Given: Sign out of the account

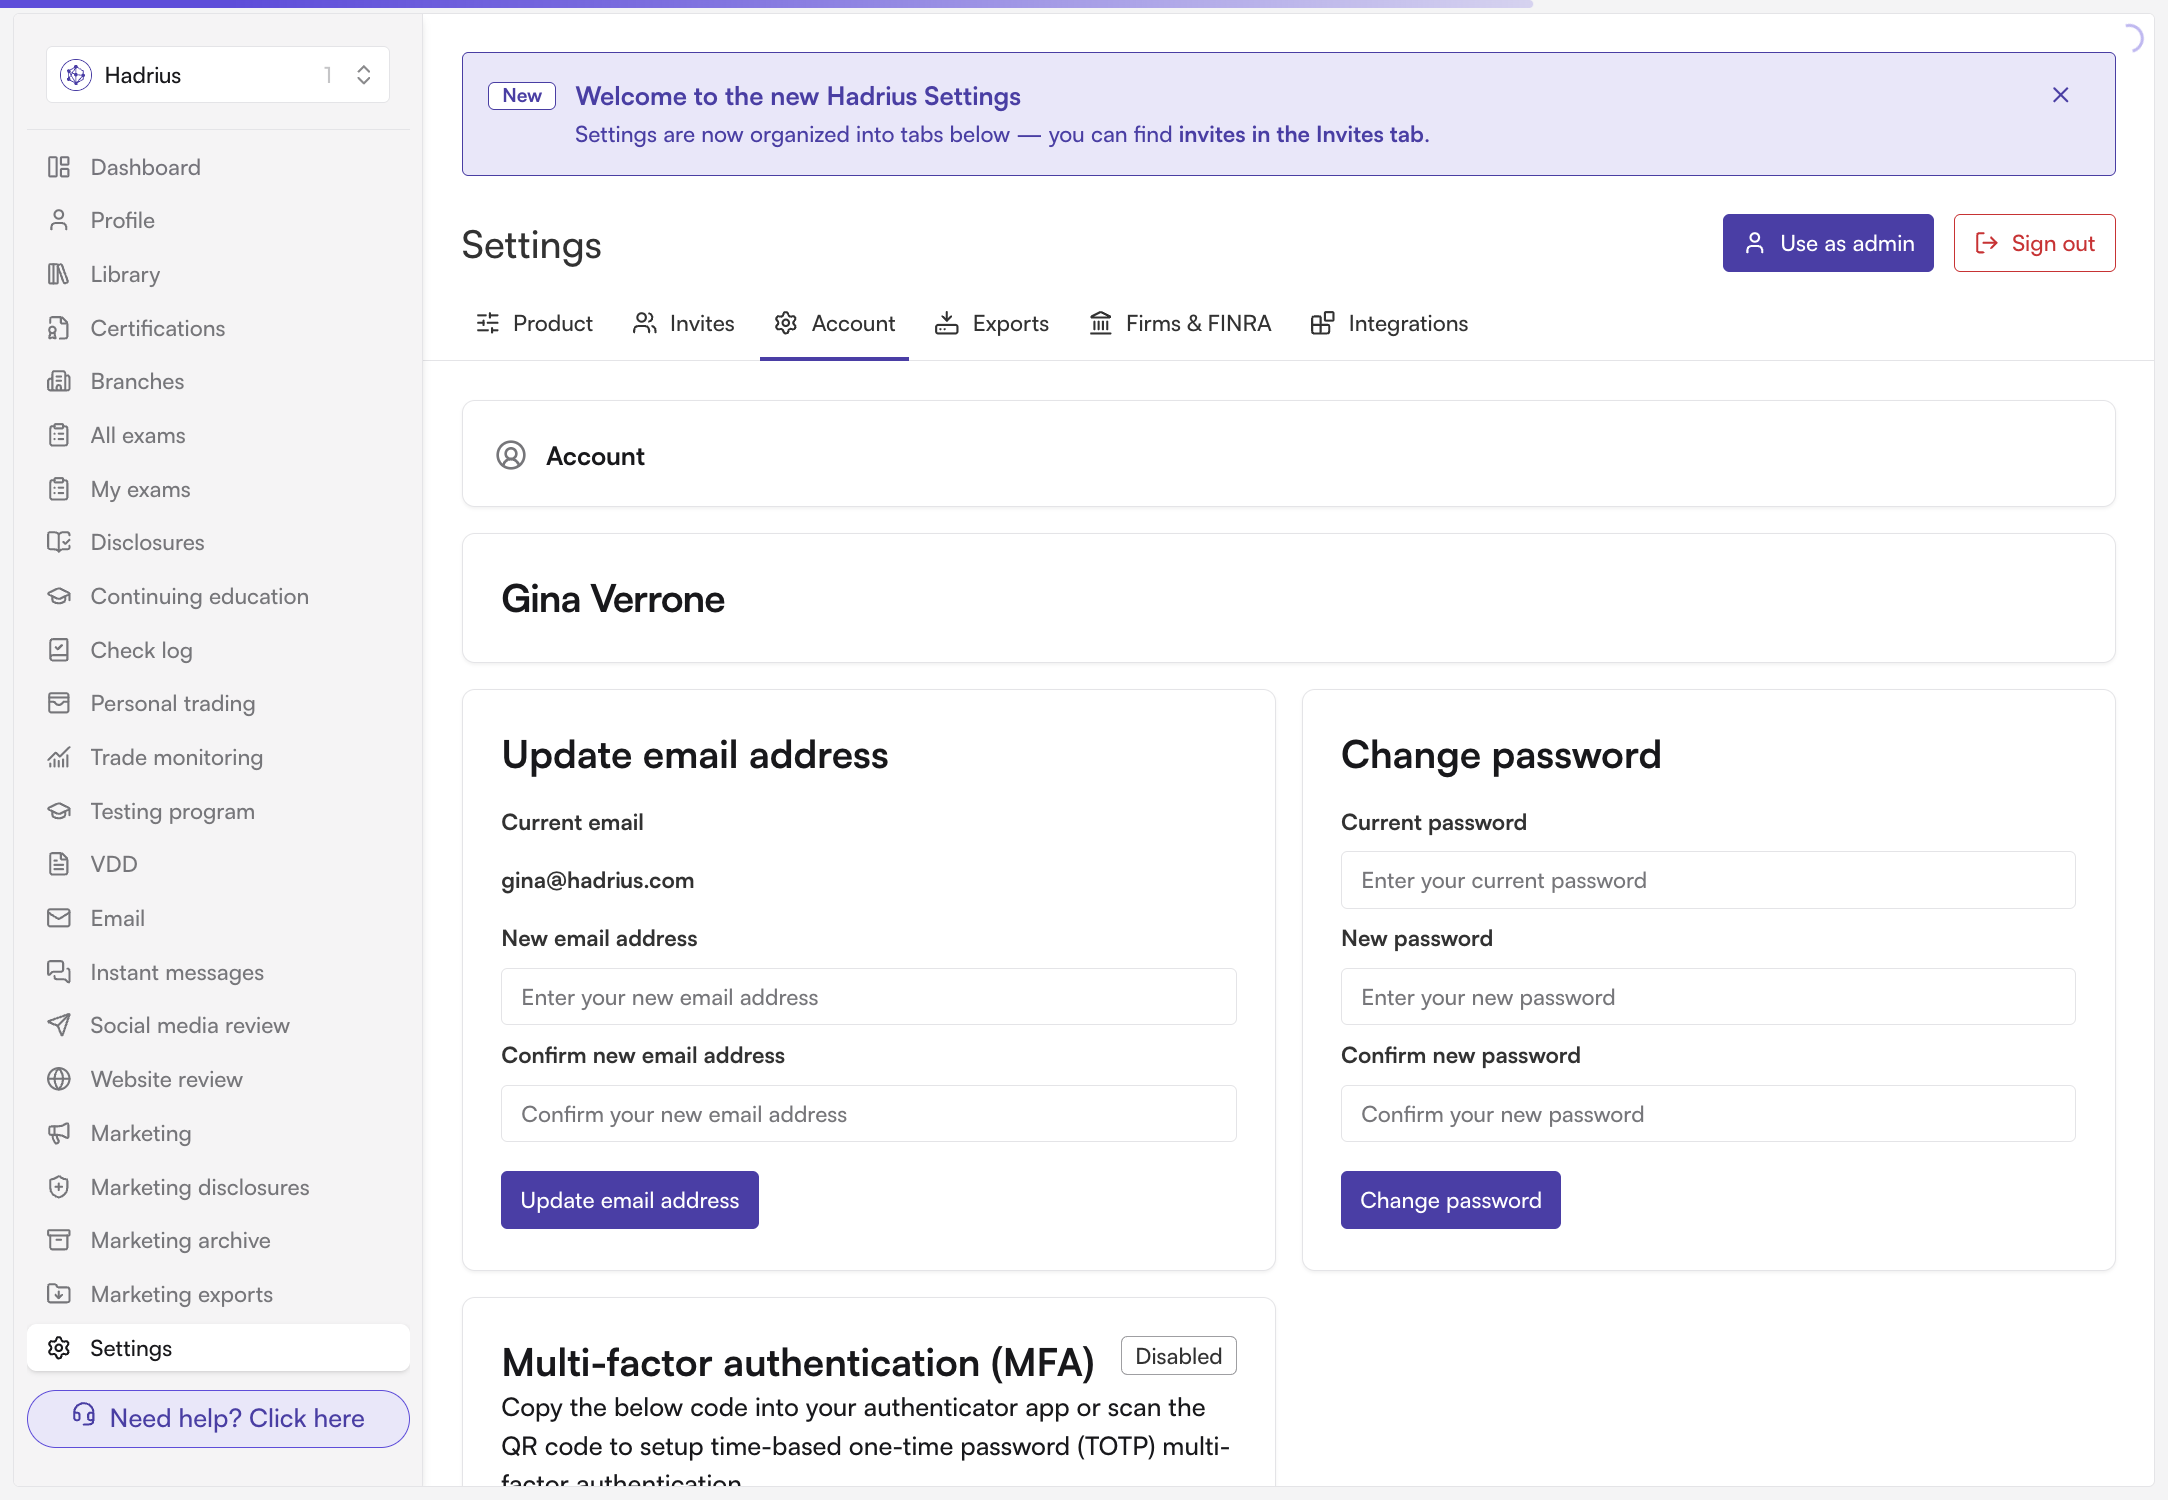Looking at the screenshot, I should tap(2034, 243).
